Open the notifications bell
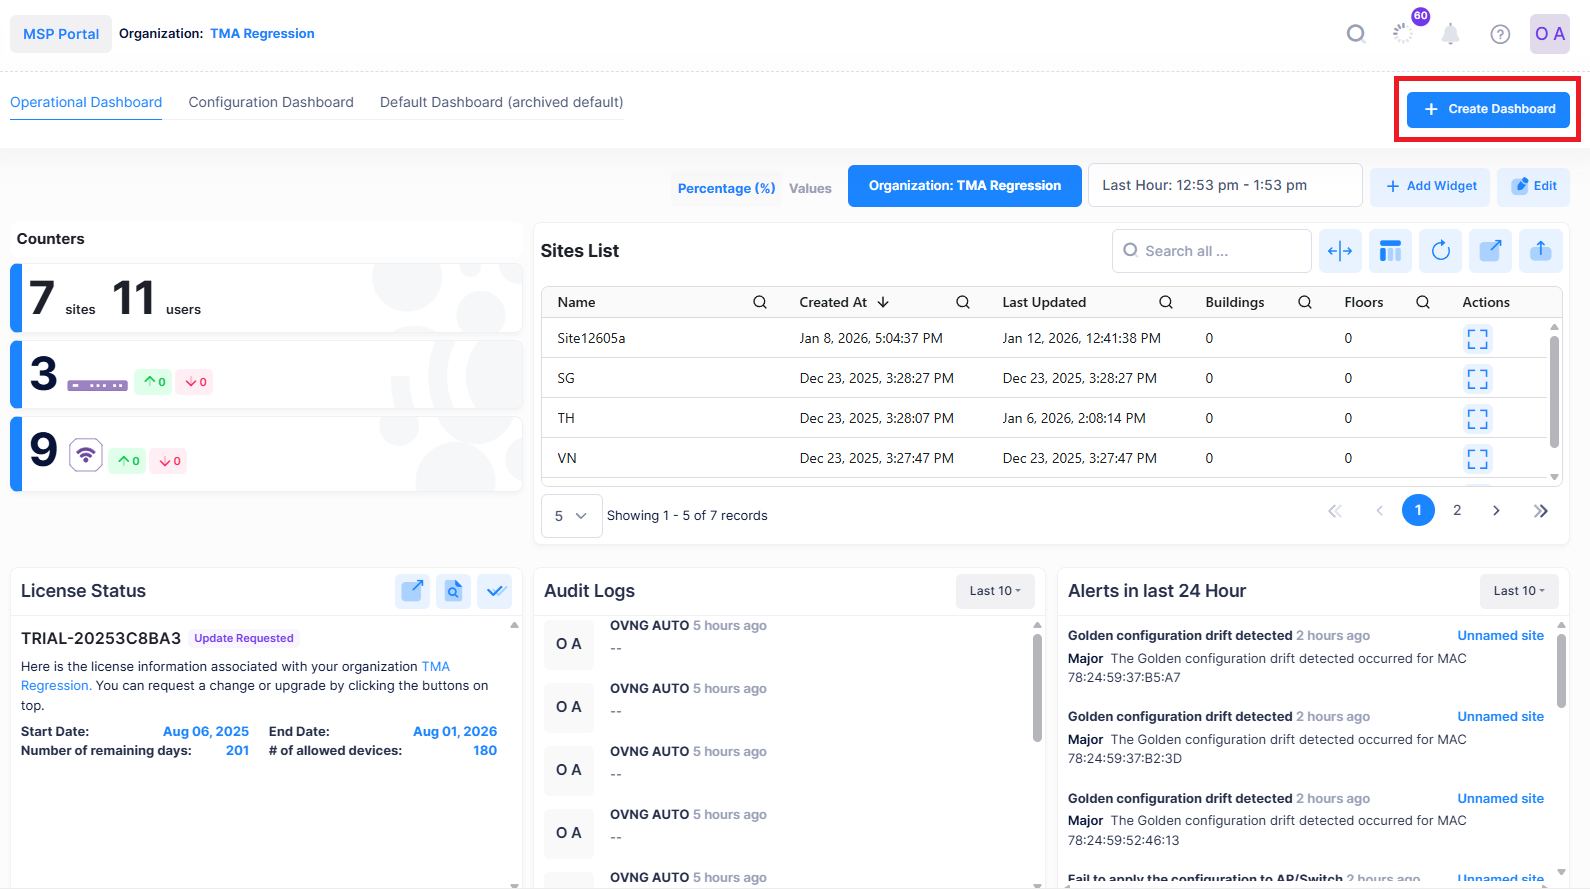 pos(1450,34)
